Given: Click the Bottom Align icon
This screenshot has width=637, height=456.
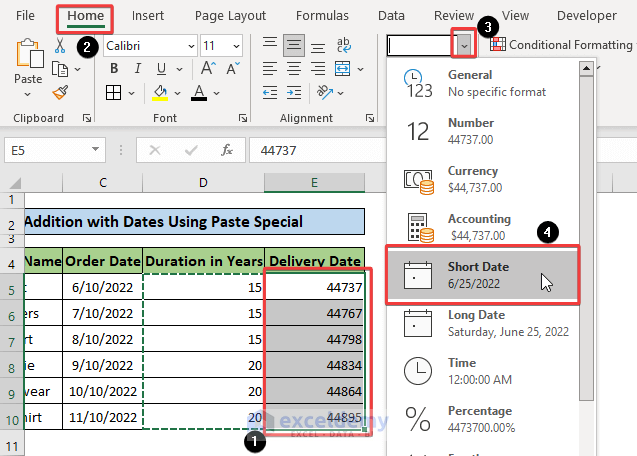Looking at the screenshot, I should [x=318, y=48].
